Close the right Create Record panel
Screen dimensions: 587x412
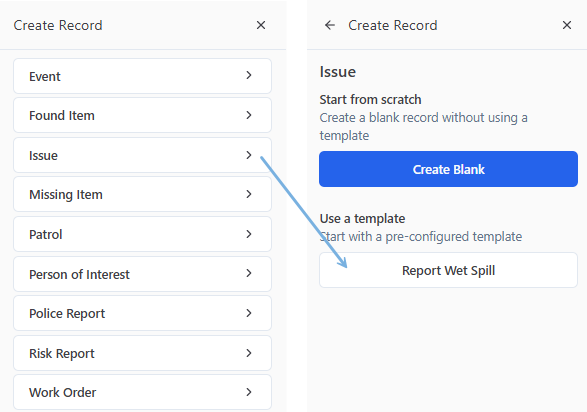(567, 25)
